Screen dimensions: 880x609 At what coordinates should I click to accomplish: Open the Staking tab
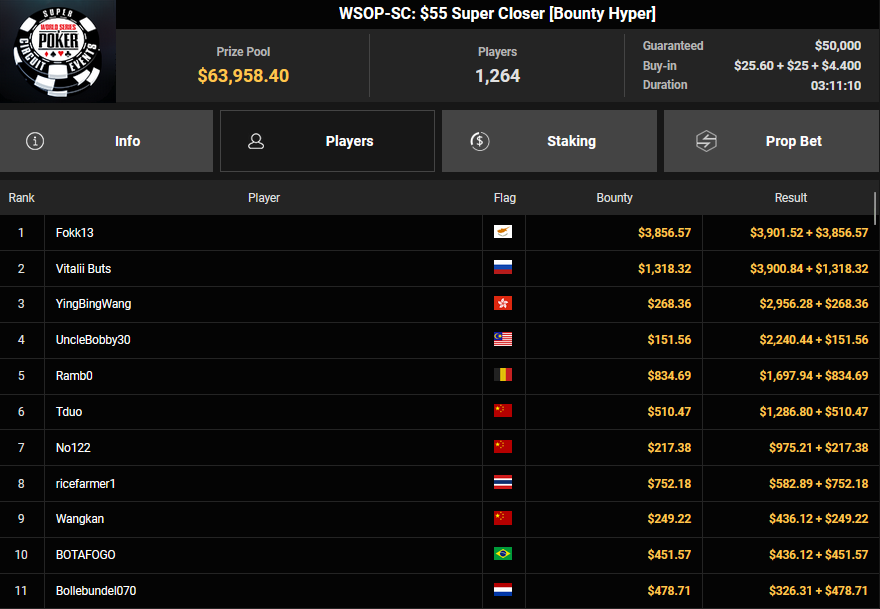[x=549, y=141]
